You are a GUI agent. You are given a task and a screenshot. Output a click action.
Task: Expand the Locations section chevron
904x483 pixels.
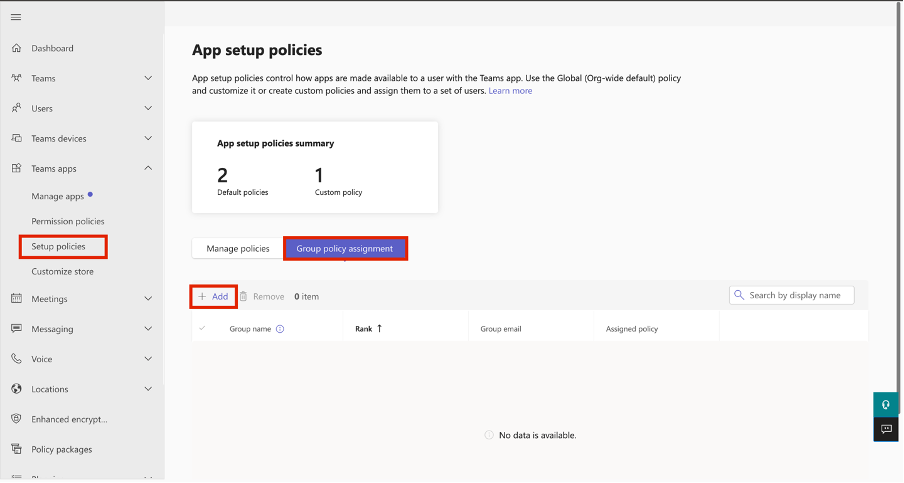pos(148,388)
